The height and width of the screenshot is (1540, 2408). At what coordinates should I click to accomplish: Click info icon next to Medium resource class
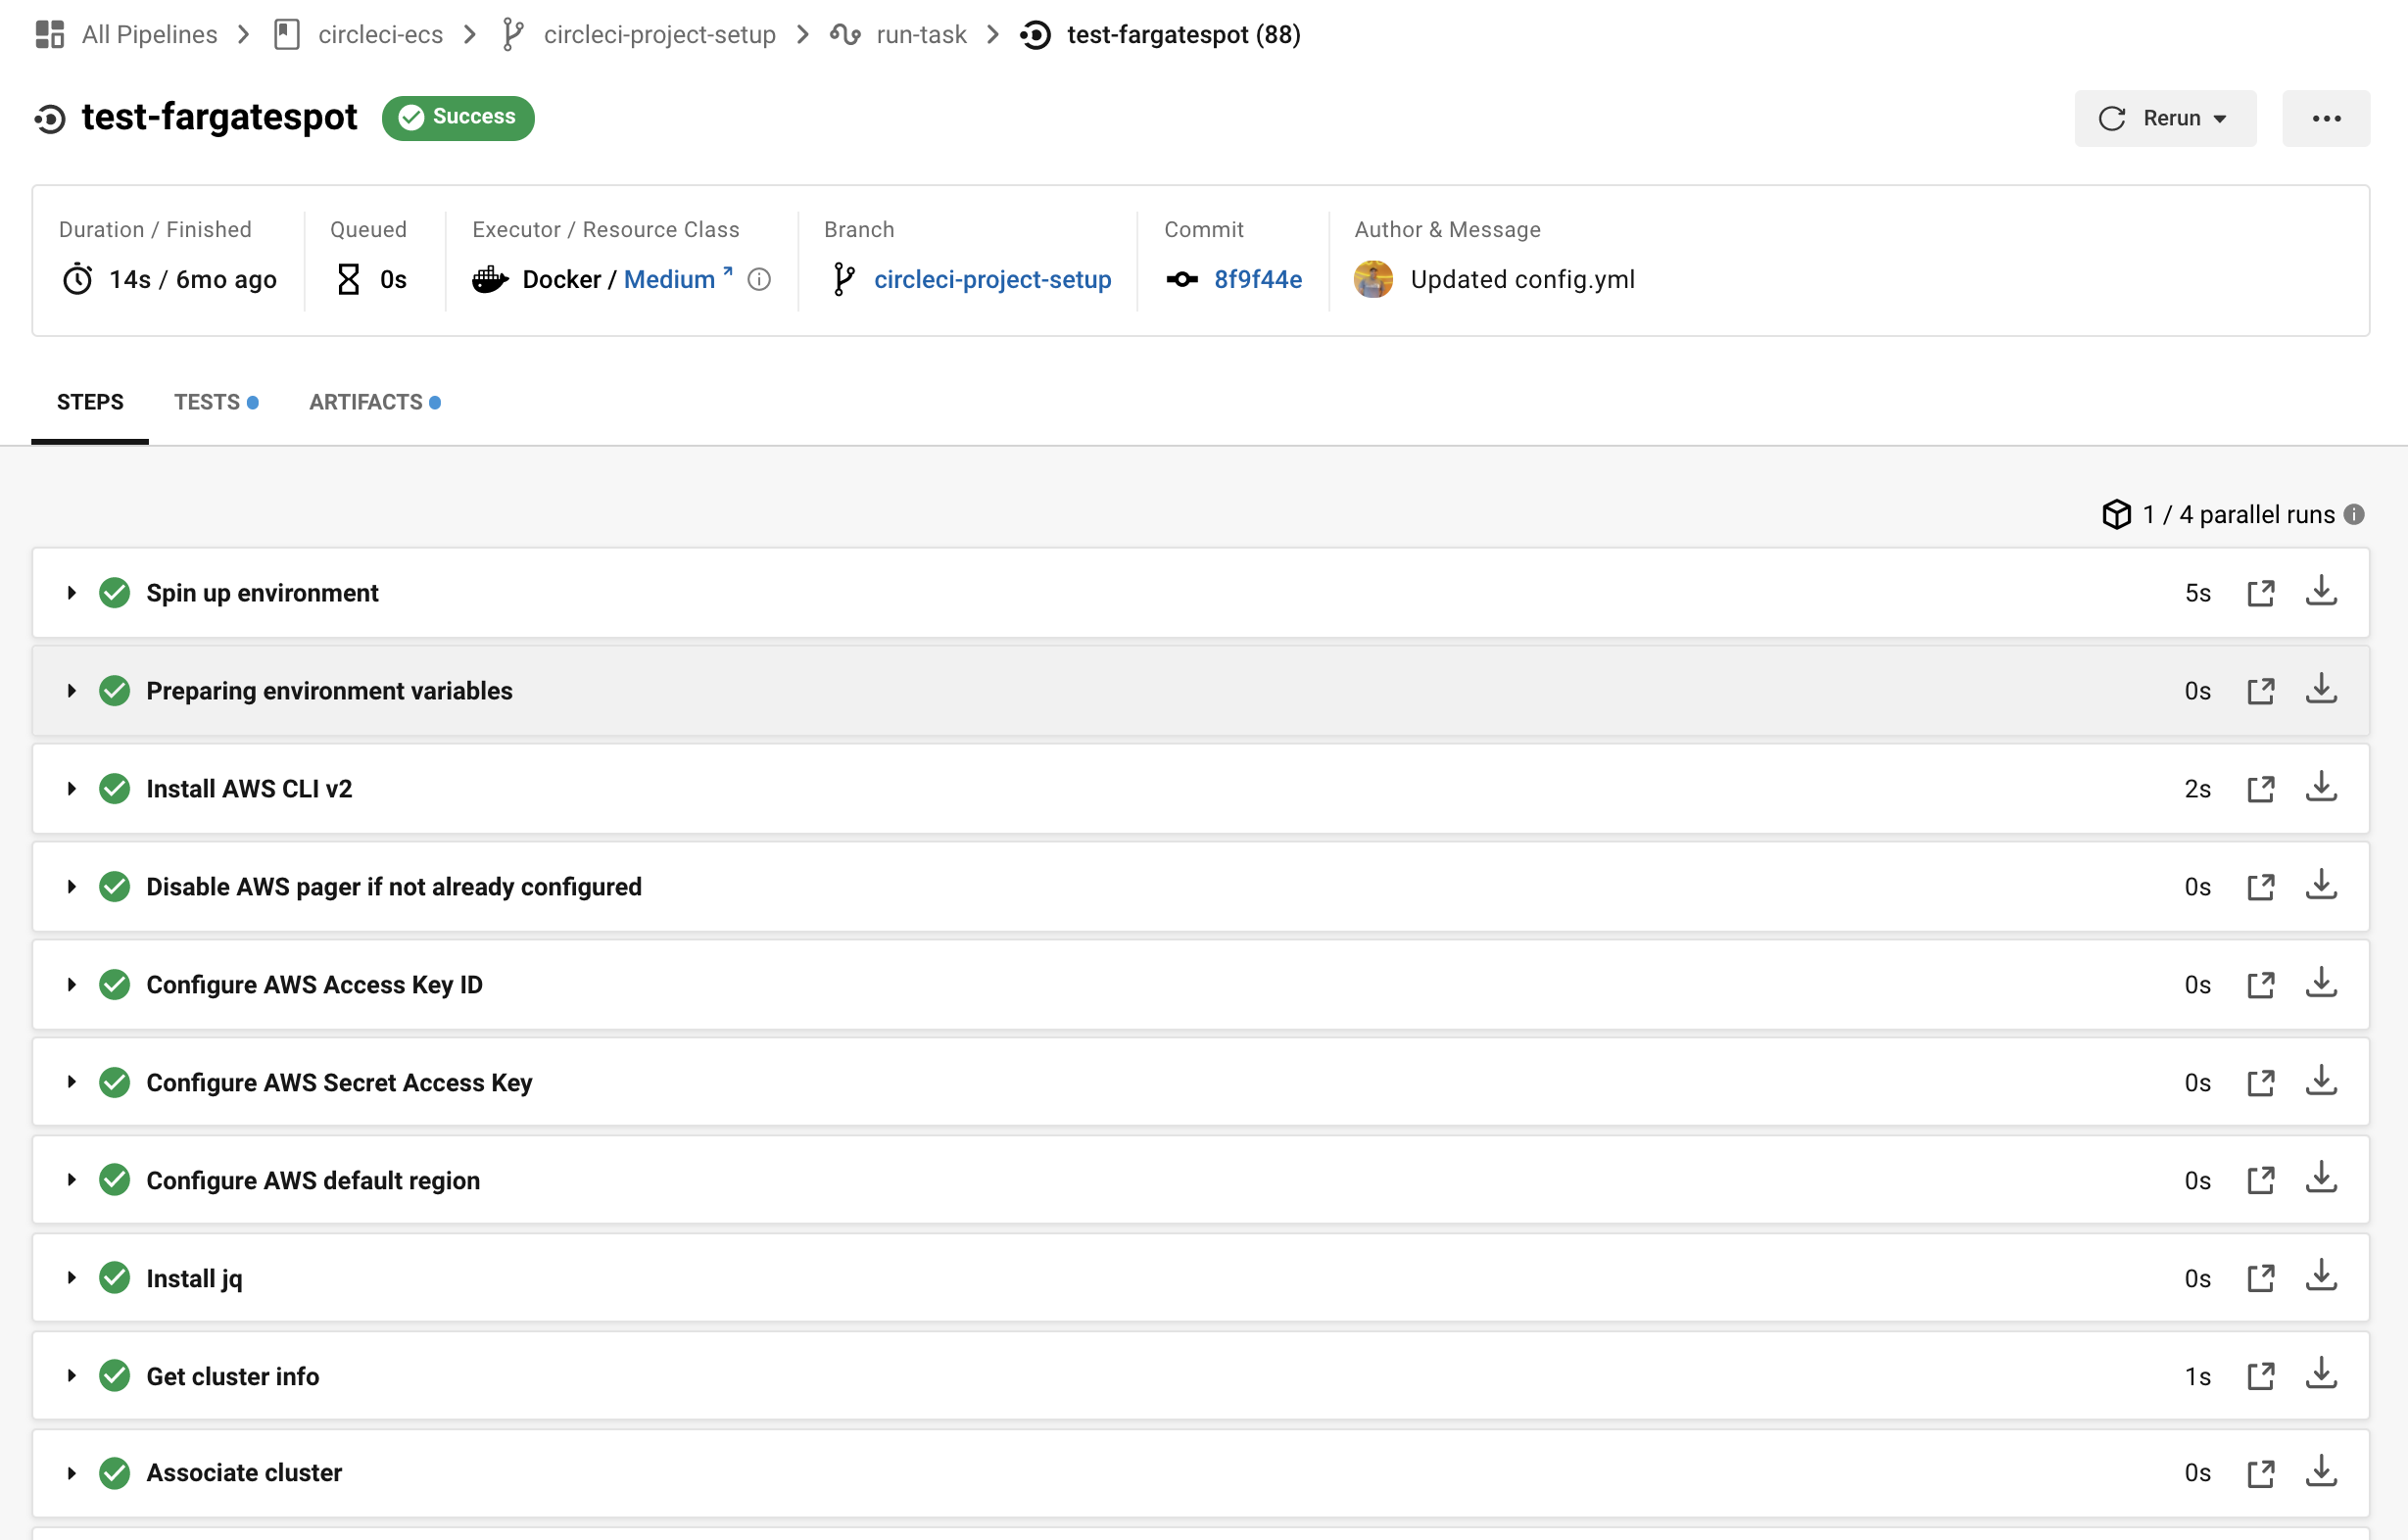[x=759, y=280]
